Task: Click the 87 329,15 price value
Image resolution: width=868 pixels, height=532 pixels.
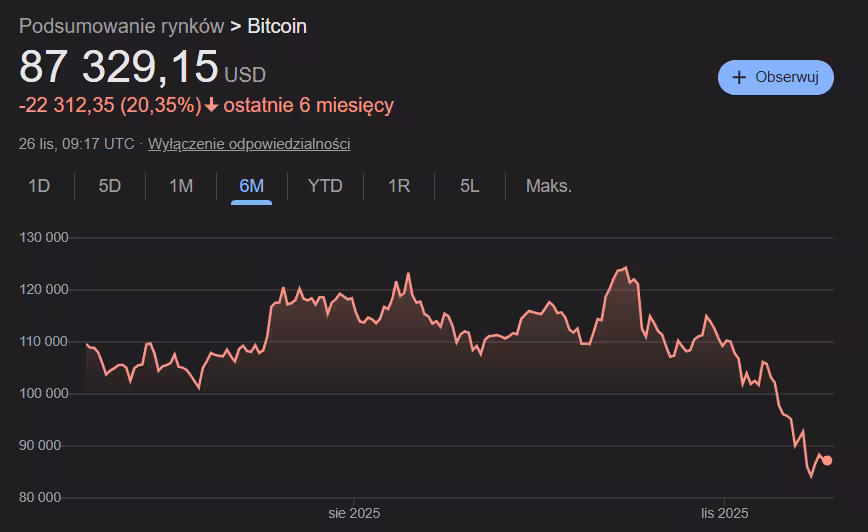Action: pos(119,67)
